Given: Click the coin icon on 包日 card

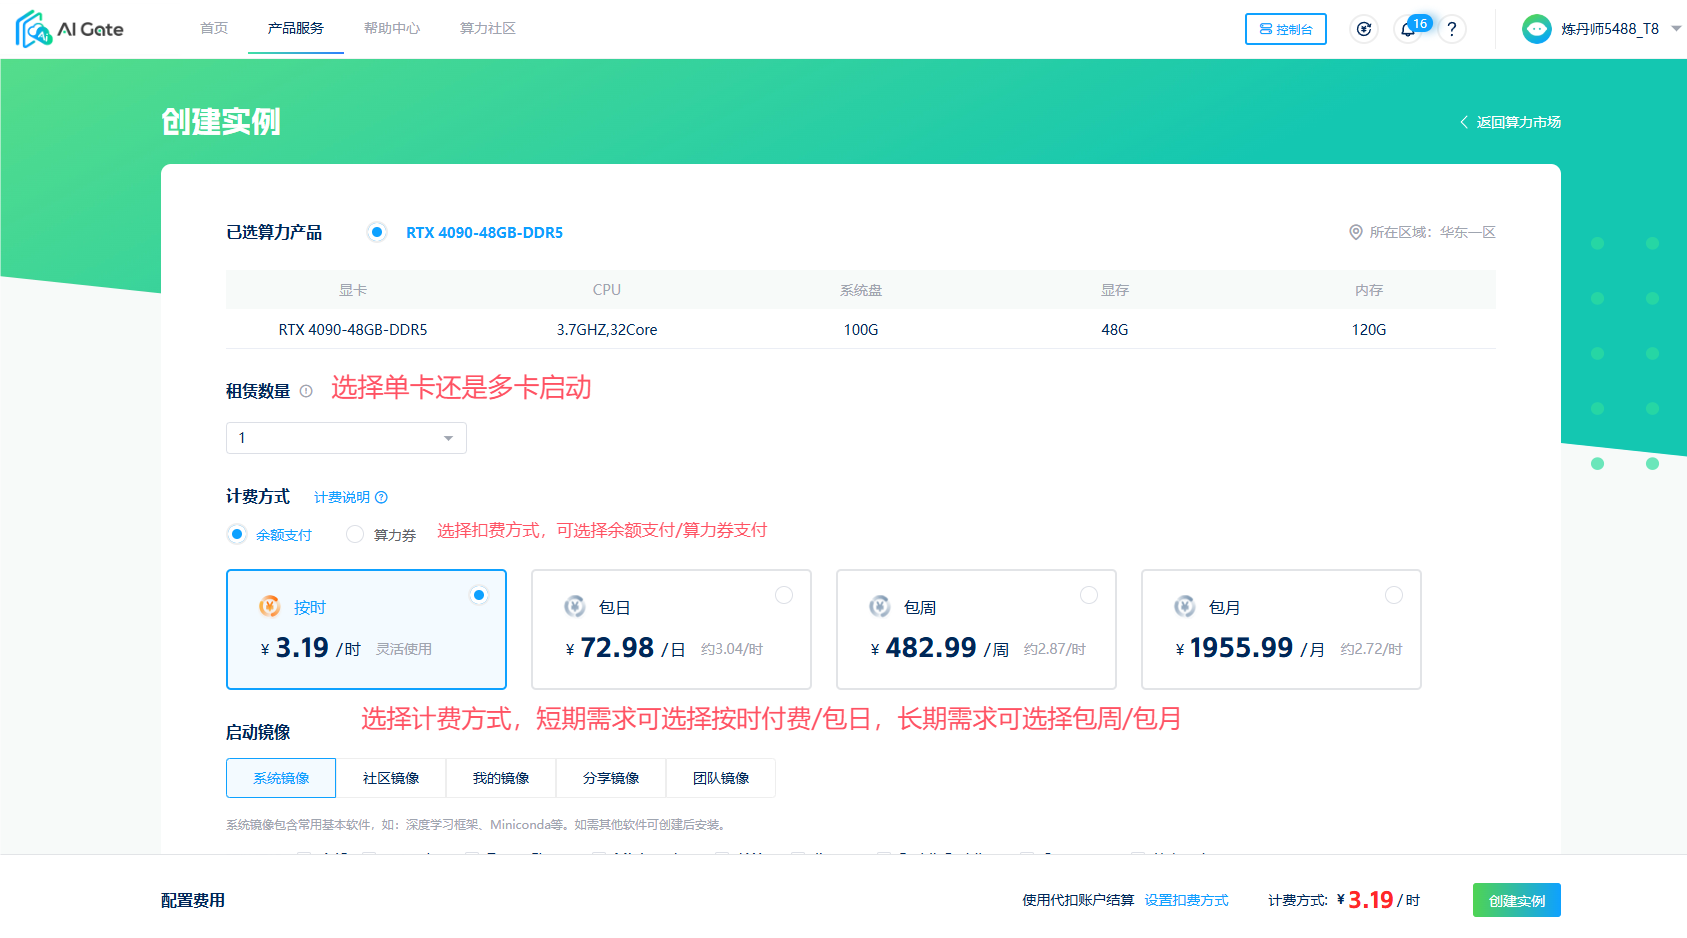Looking at the screenshot, I should (x=575, y=606).
